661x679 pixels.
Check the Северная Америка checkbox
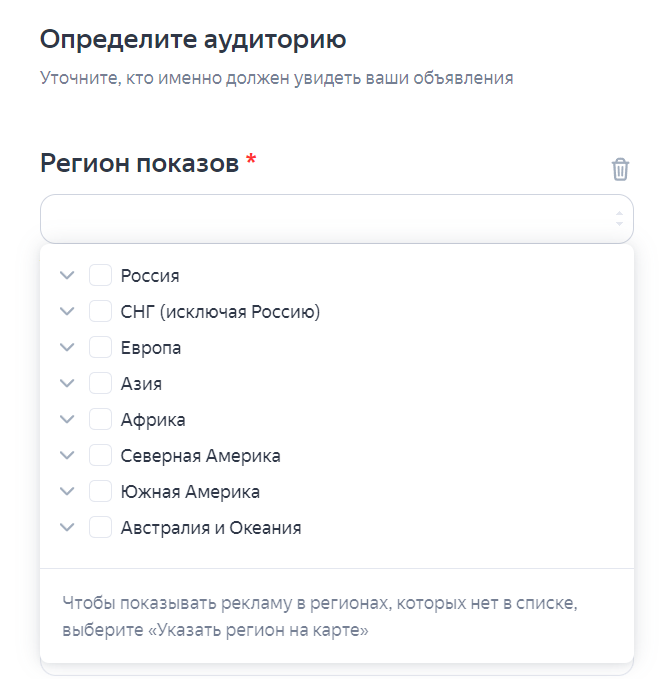100,455
